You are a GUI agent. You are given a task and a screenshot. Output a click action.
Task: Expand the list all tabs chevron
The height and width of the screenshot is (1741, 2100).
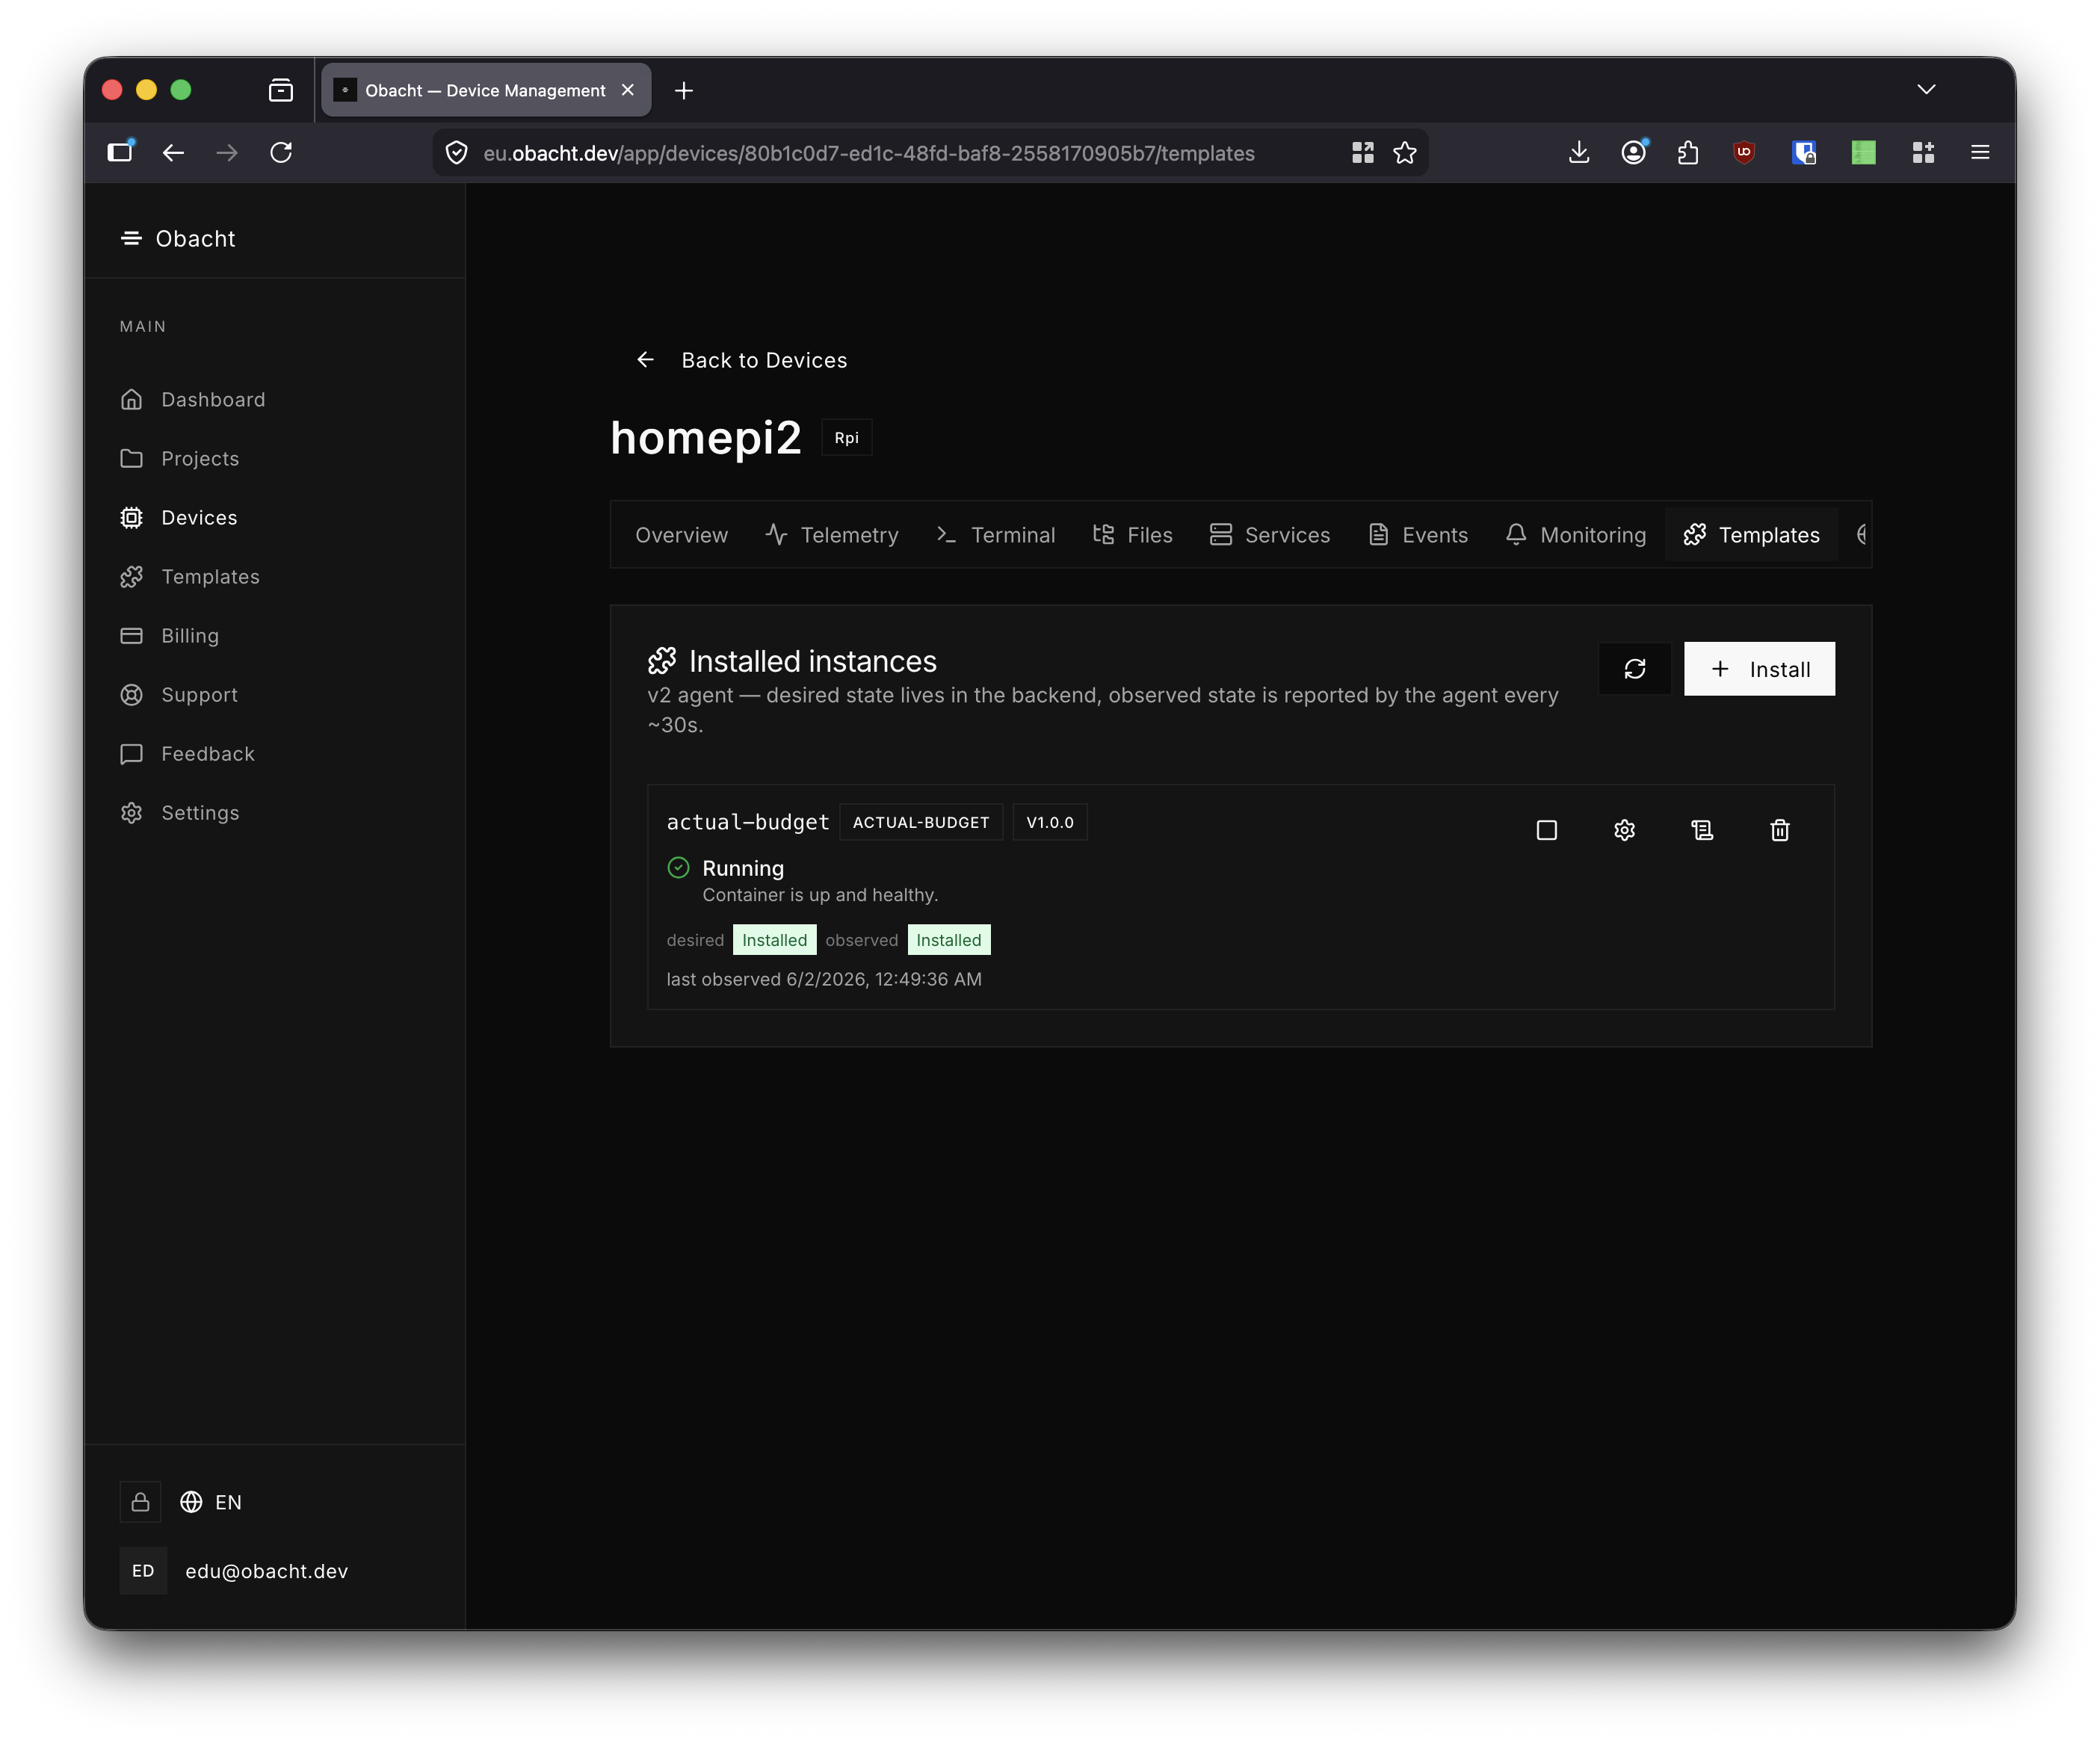click(1926, 90)
